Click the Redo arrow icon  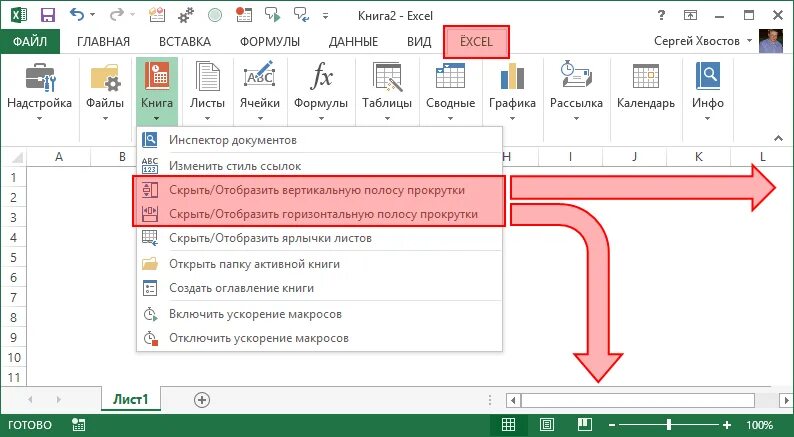[116, 15]
